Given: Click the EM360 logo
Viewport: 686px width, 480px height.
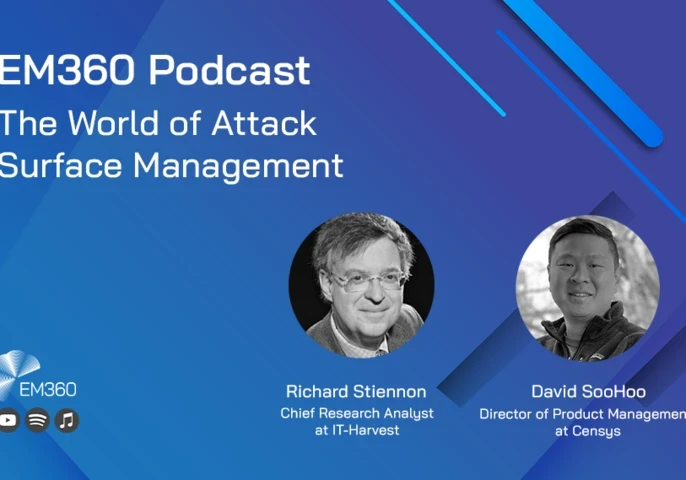Looking at the screenshot, I should (38, 375).
